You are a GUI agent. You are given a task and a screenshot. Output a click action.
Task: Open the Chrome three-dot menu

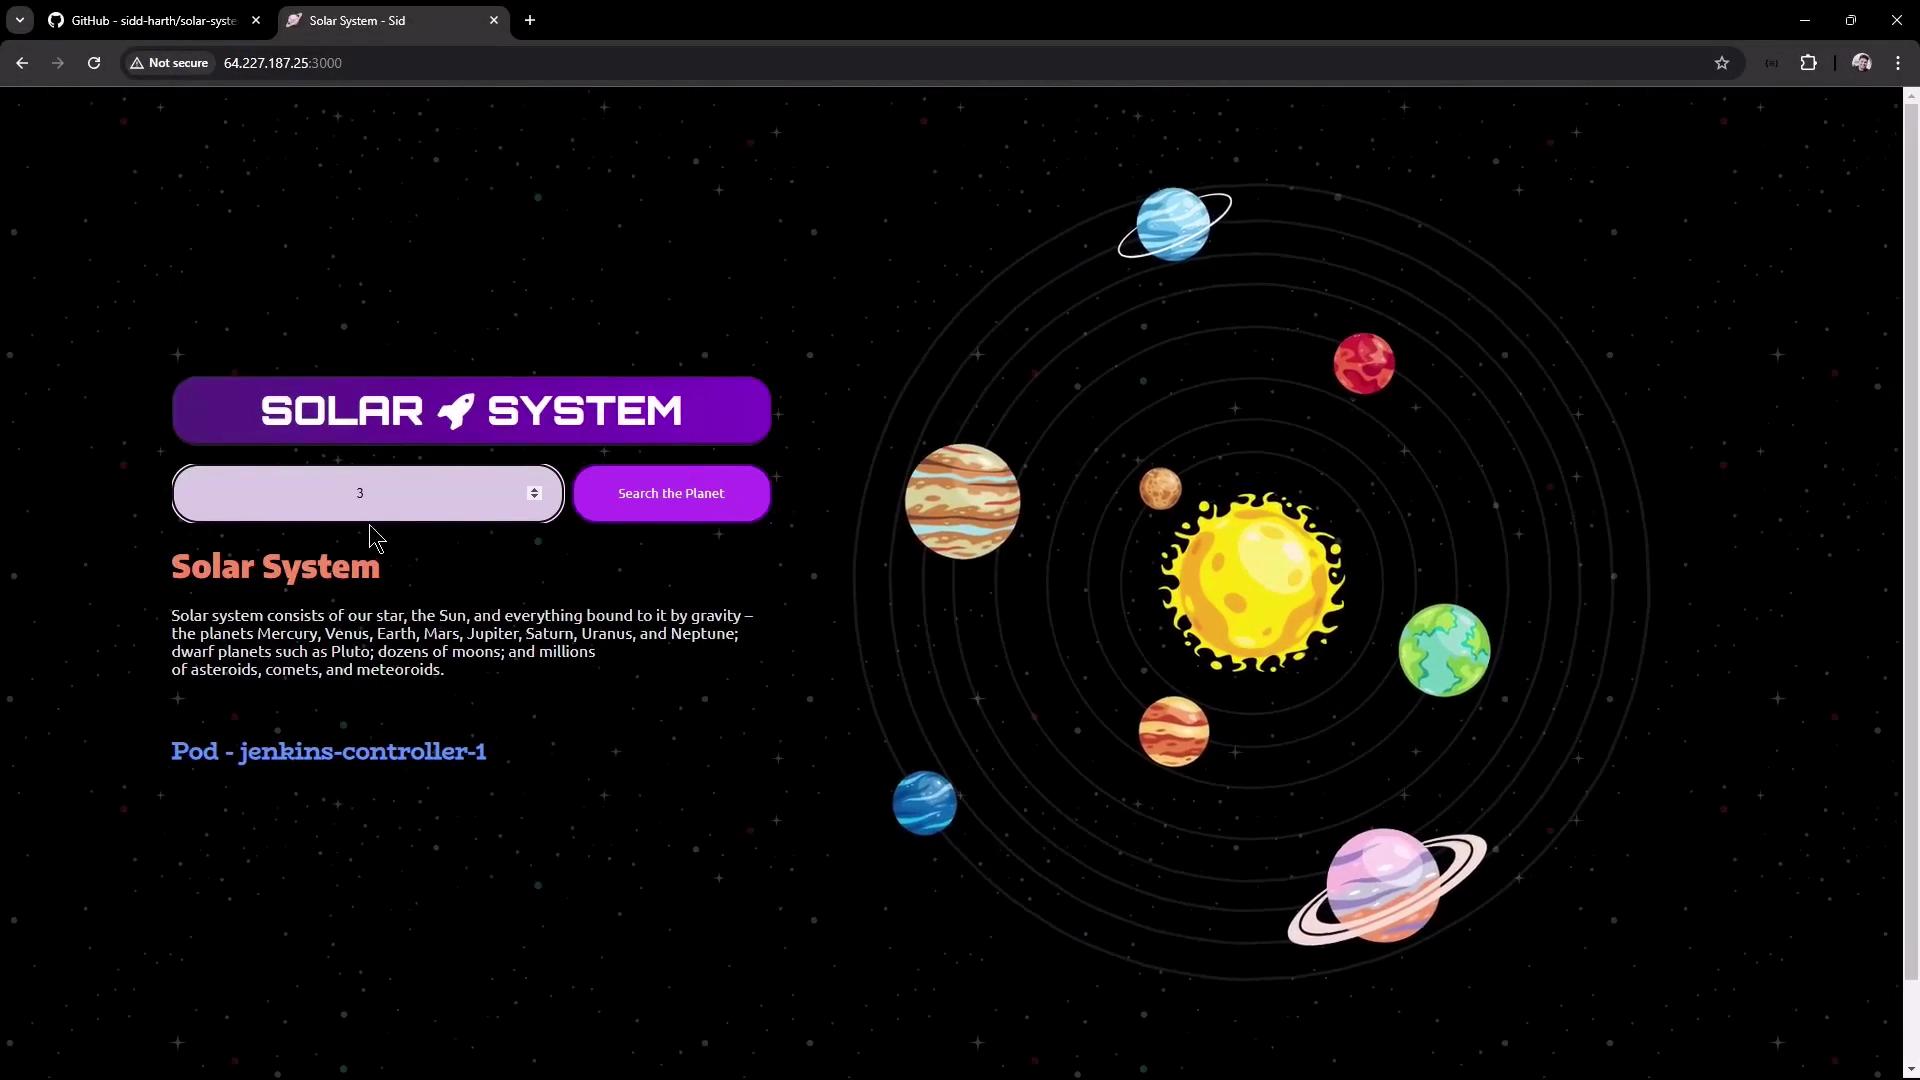(x=1898, y=63)
